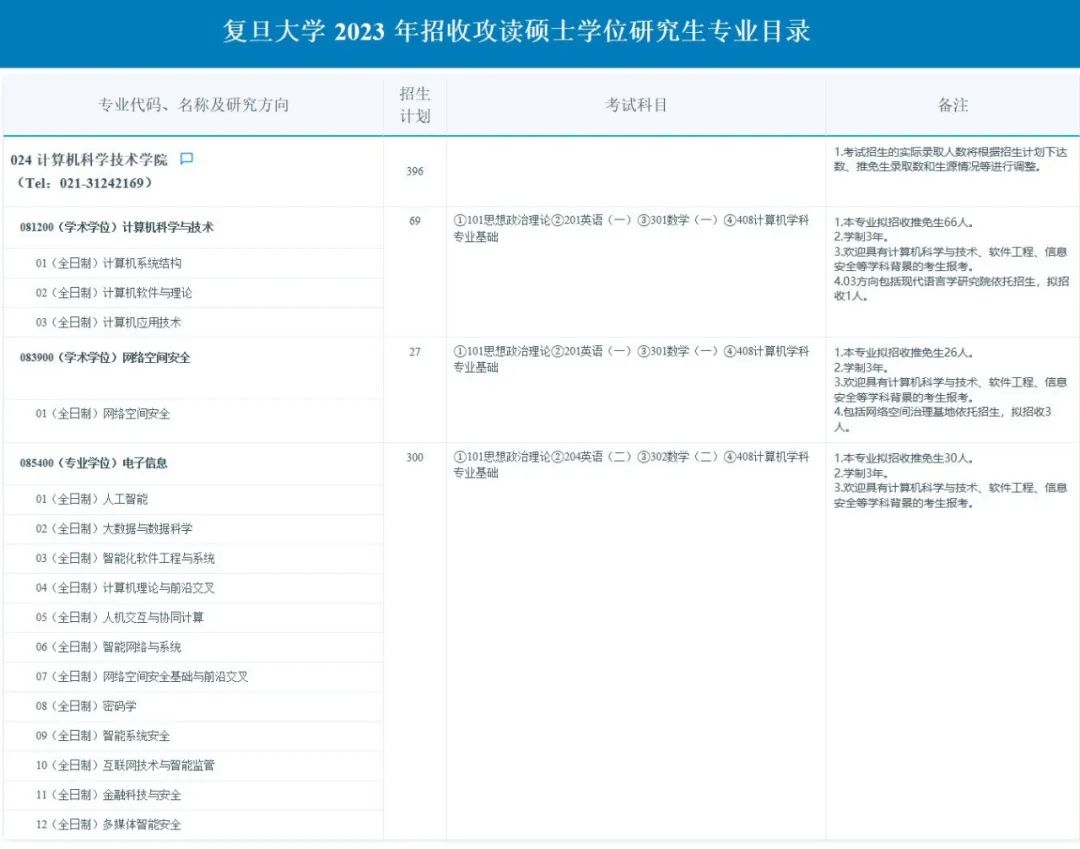Click the 备注 column header
Viewport: 1080px width, 849px height.
[953, 105]
